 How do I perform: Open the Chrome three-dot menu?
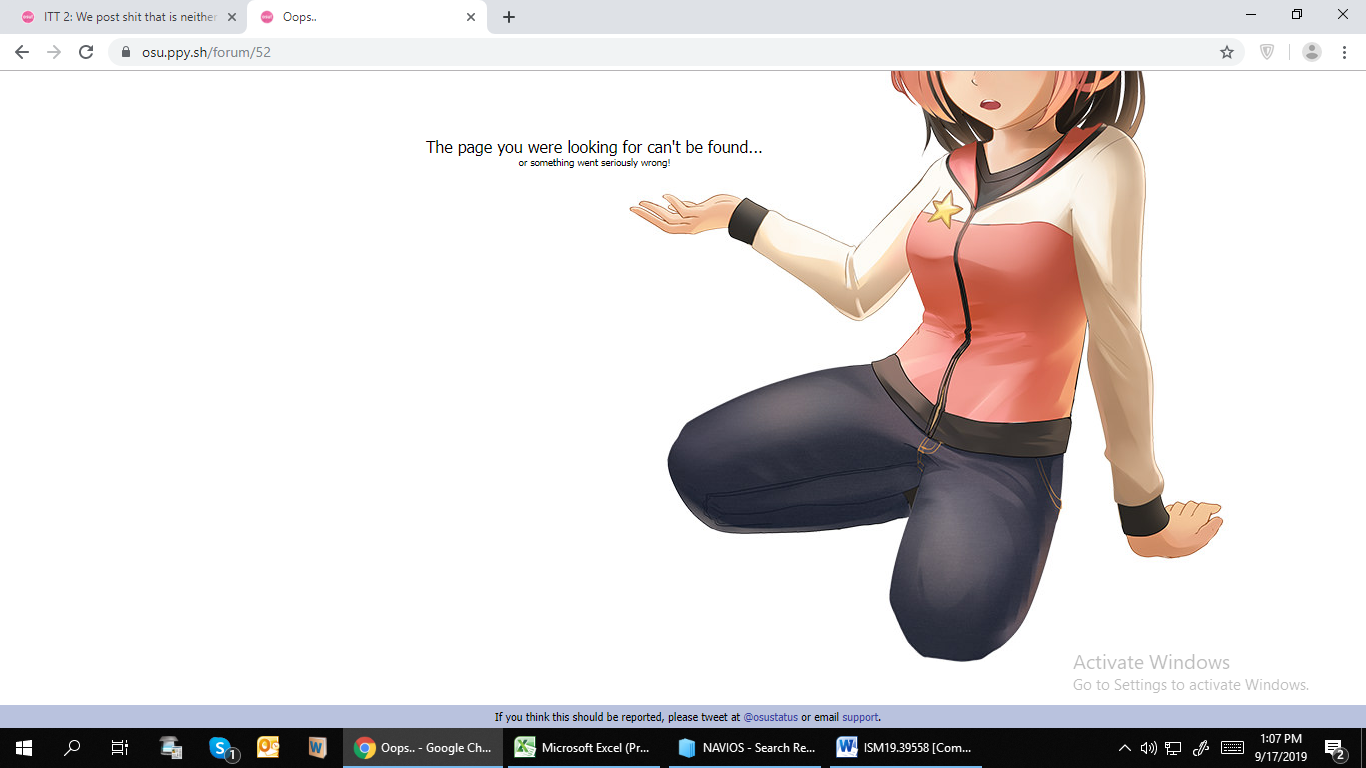click(x=1344, y=52)
